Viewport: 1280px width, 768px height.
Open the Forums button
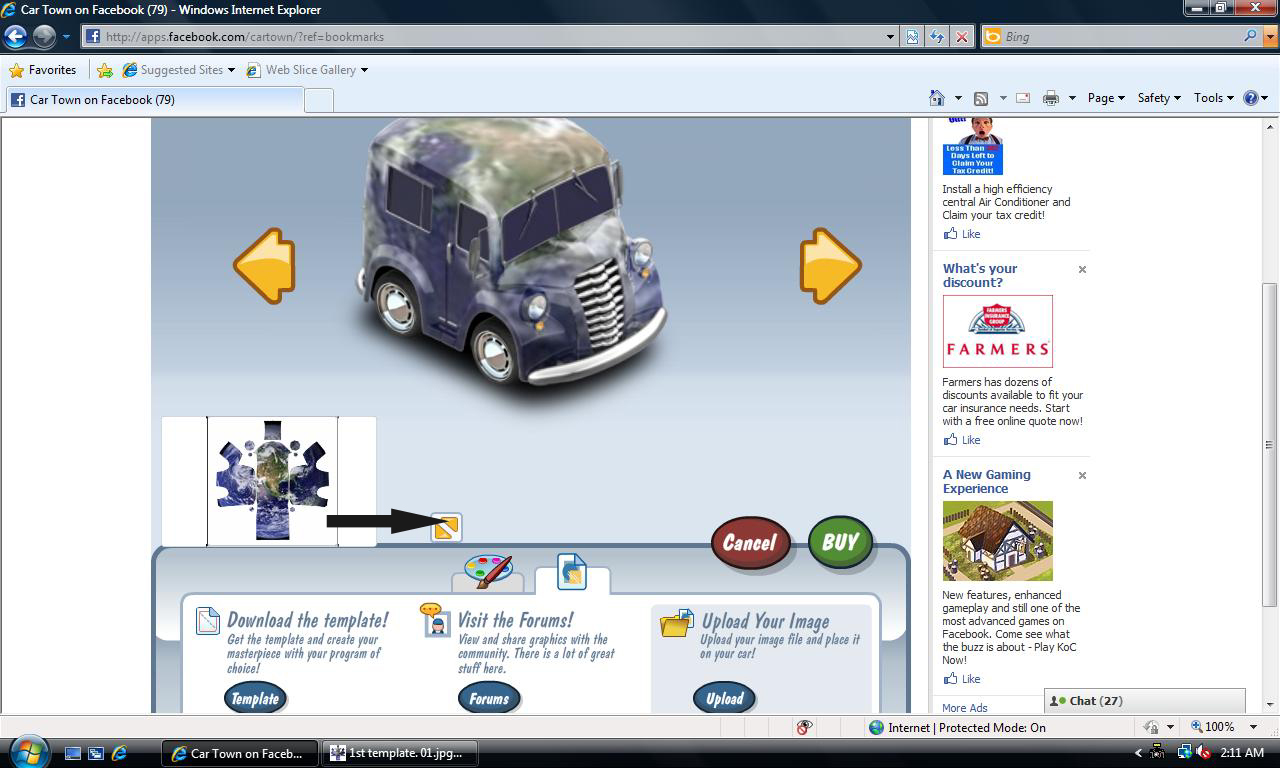[489, 698]
